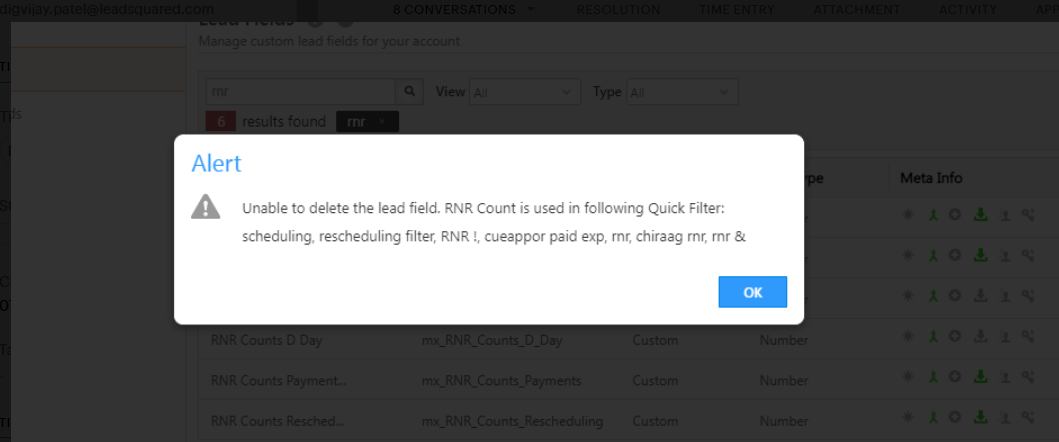This screenshot has width=1059, height=442.
Task: Click plus circle icon in RNR Counts Payments row
Action: (955, 377)
